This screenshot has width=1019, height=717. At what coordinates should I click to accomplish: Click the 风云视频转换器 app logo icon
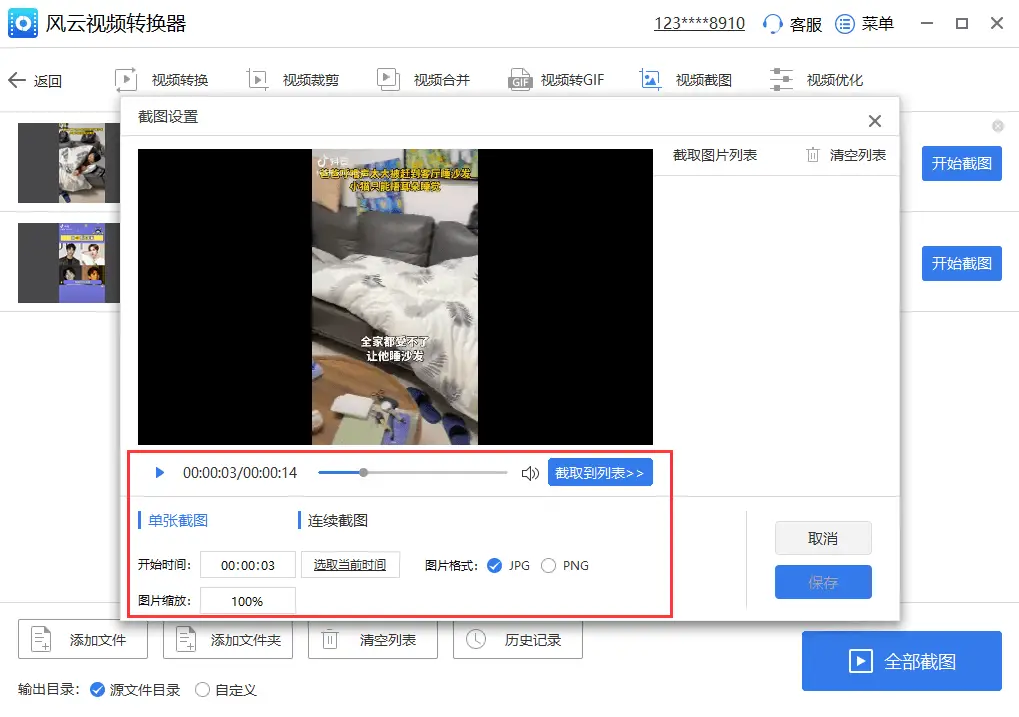pos(23,23)
